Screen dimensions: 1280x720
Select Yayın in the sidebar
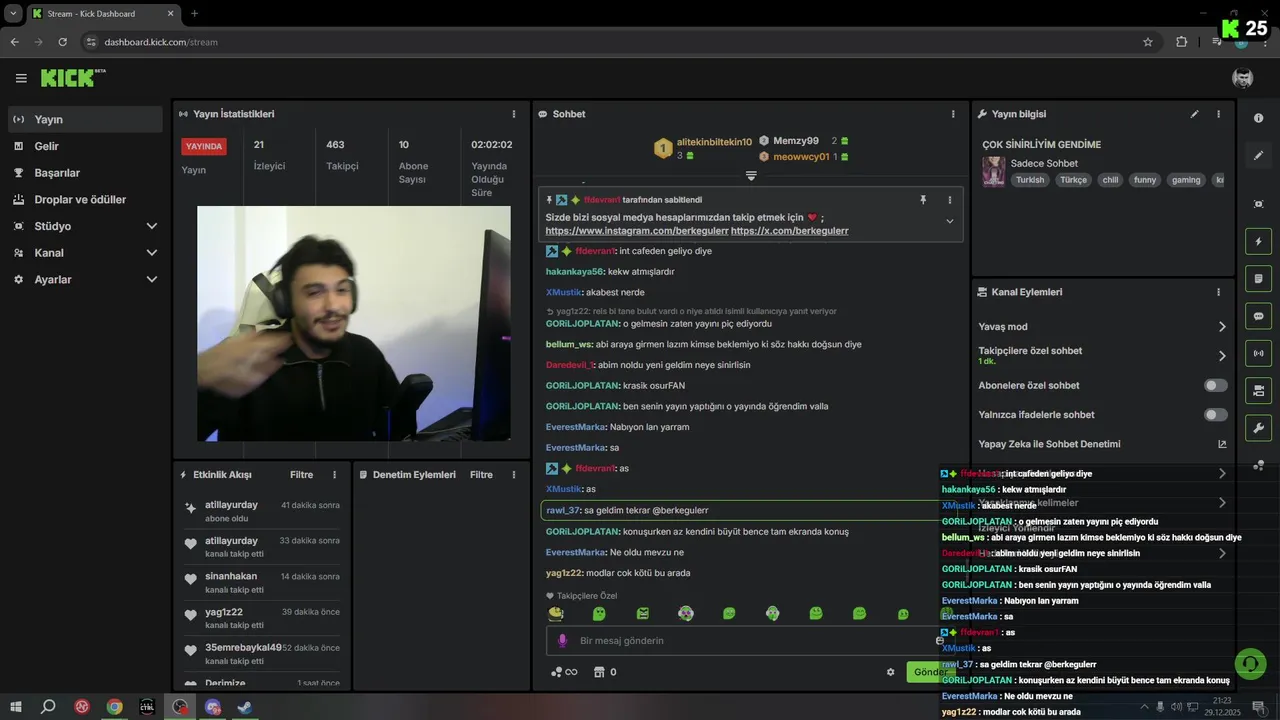(85, 119)
